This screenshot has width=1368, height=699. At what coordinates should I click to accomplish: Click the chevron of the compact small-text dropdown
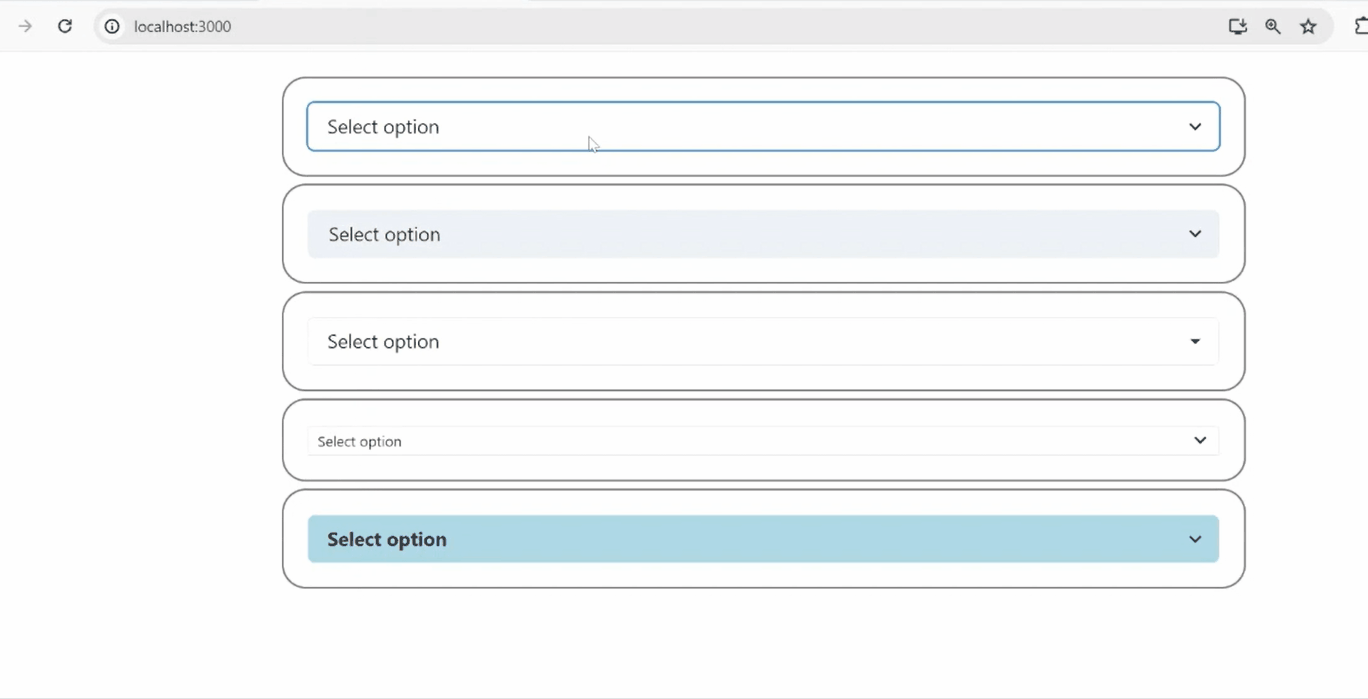point(1200,441)
